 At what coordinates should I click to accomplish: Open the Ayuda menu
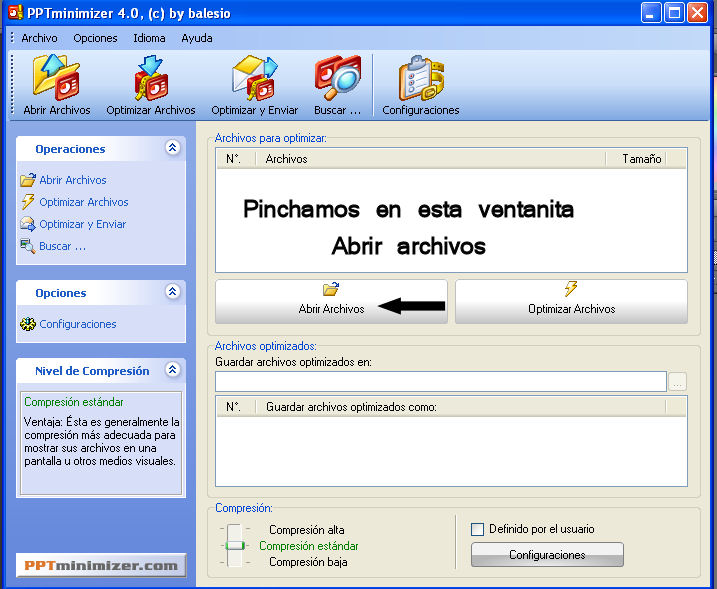197,38
